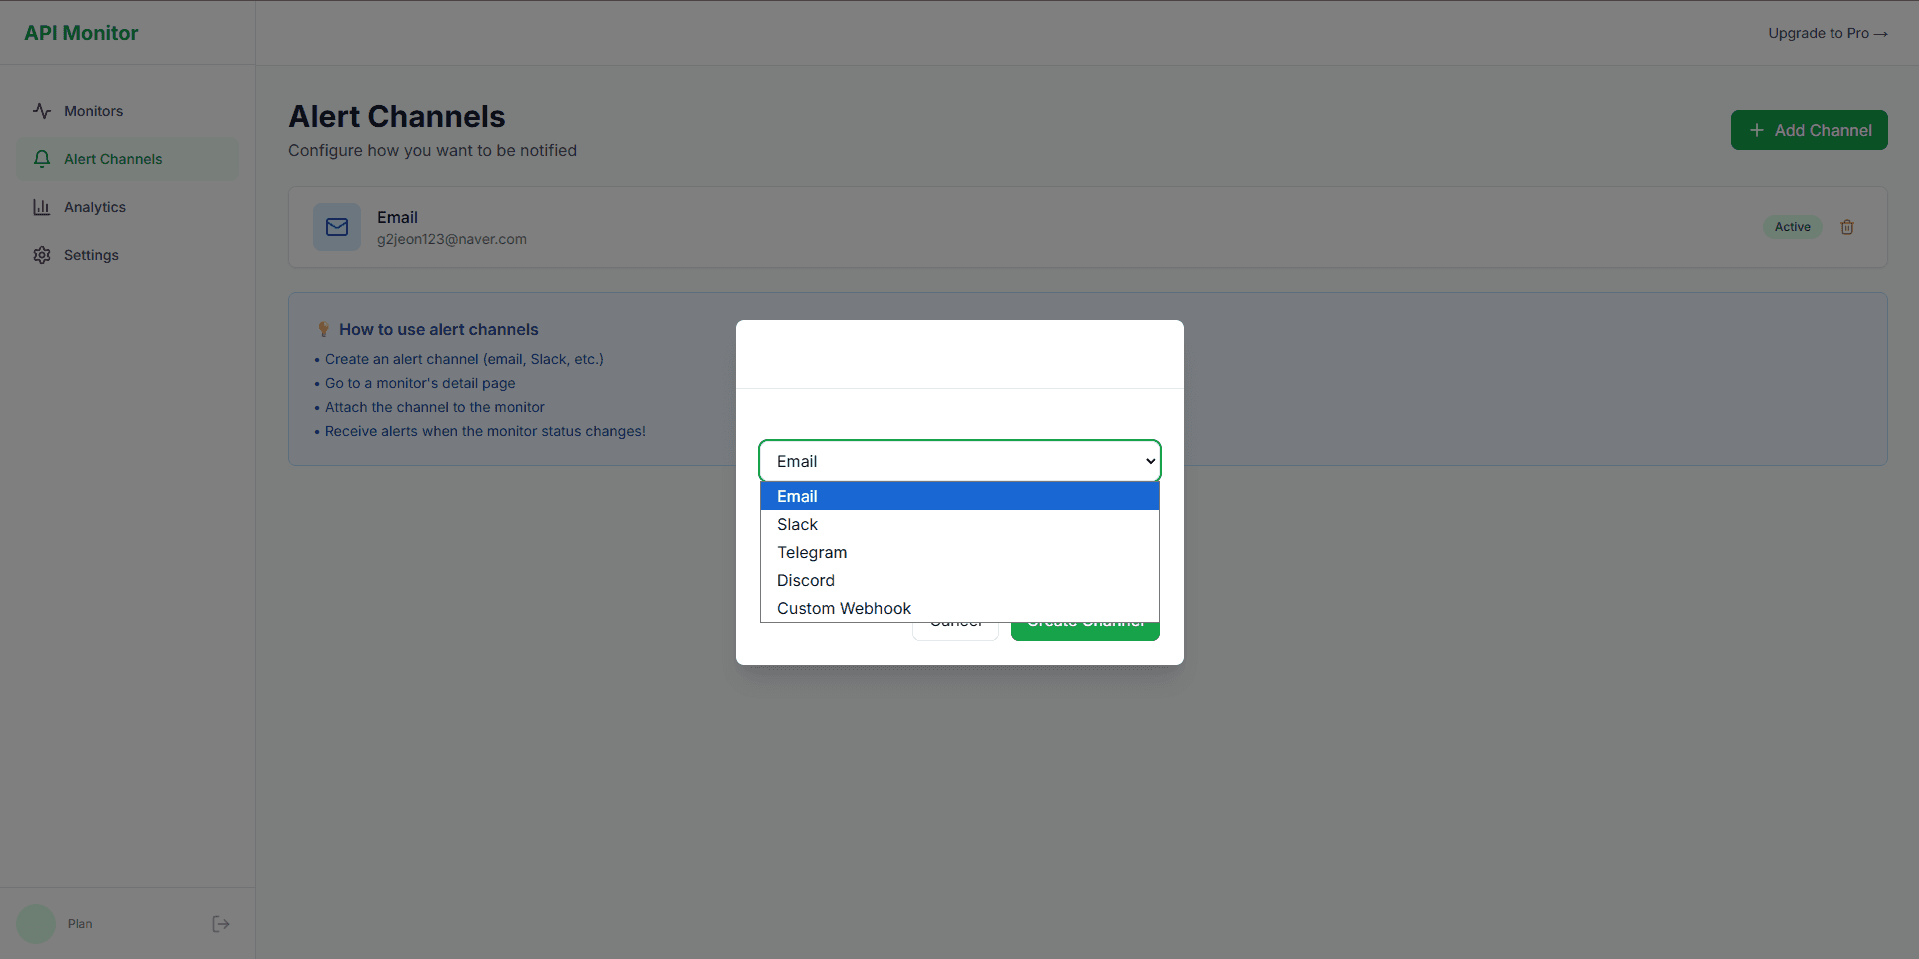Click the Plan avatar circle
The width and height of the screenshot is (1919, 959).
(x=35, y=923)
